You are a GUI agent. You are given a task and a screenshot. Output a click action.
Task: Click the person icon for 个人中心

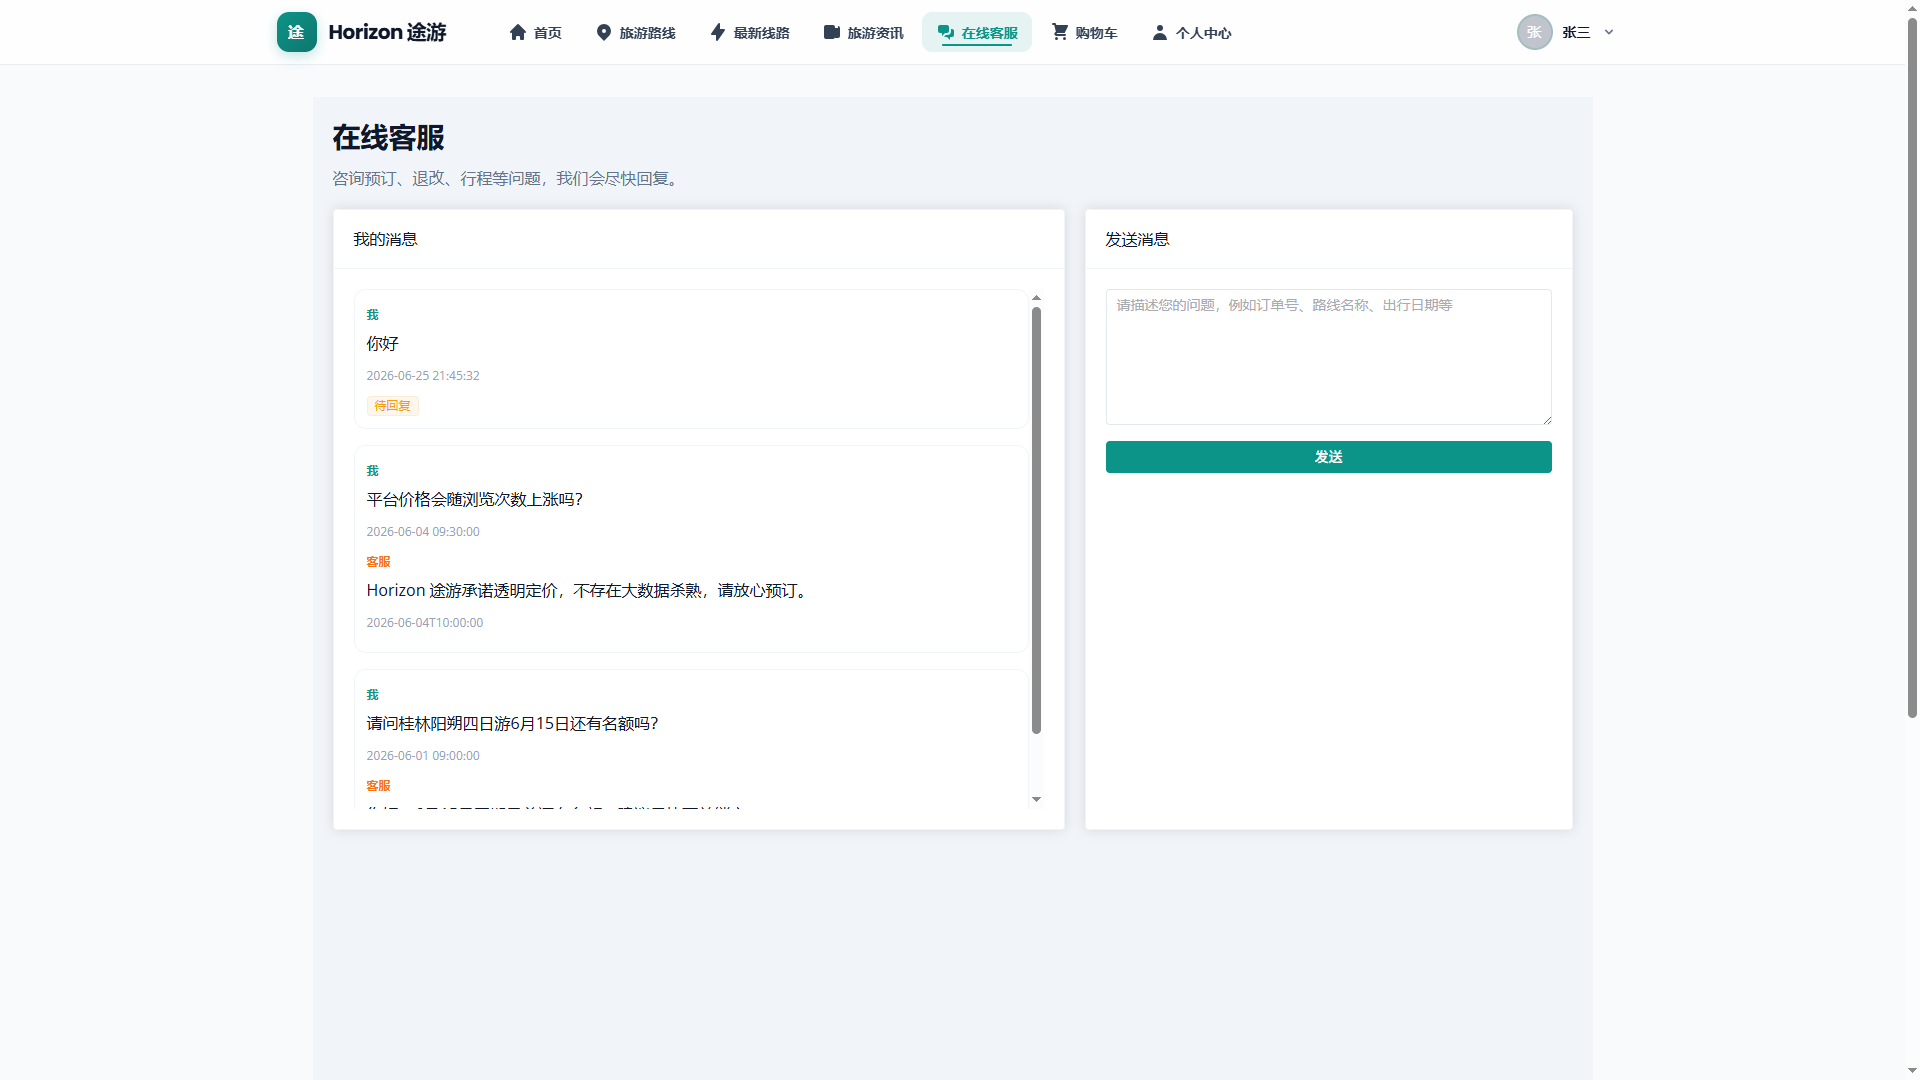(1160, 32)
